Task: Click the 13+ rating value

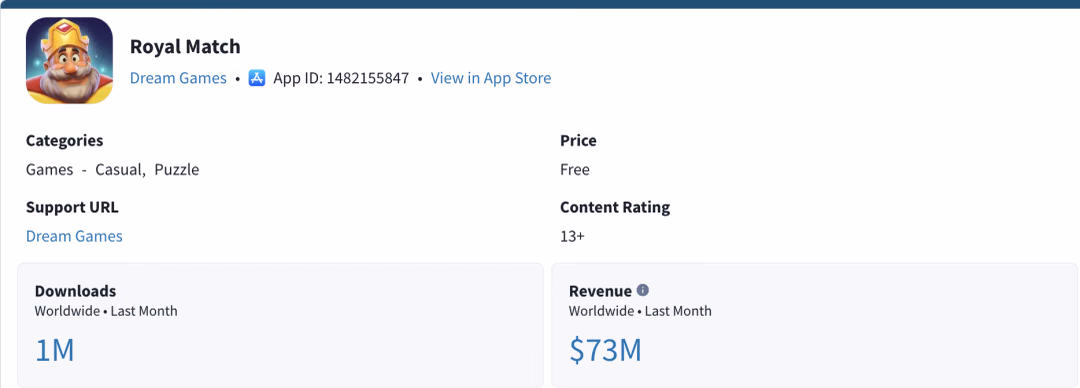Action: pos(572,236)
